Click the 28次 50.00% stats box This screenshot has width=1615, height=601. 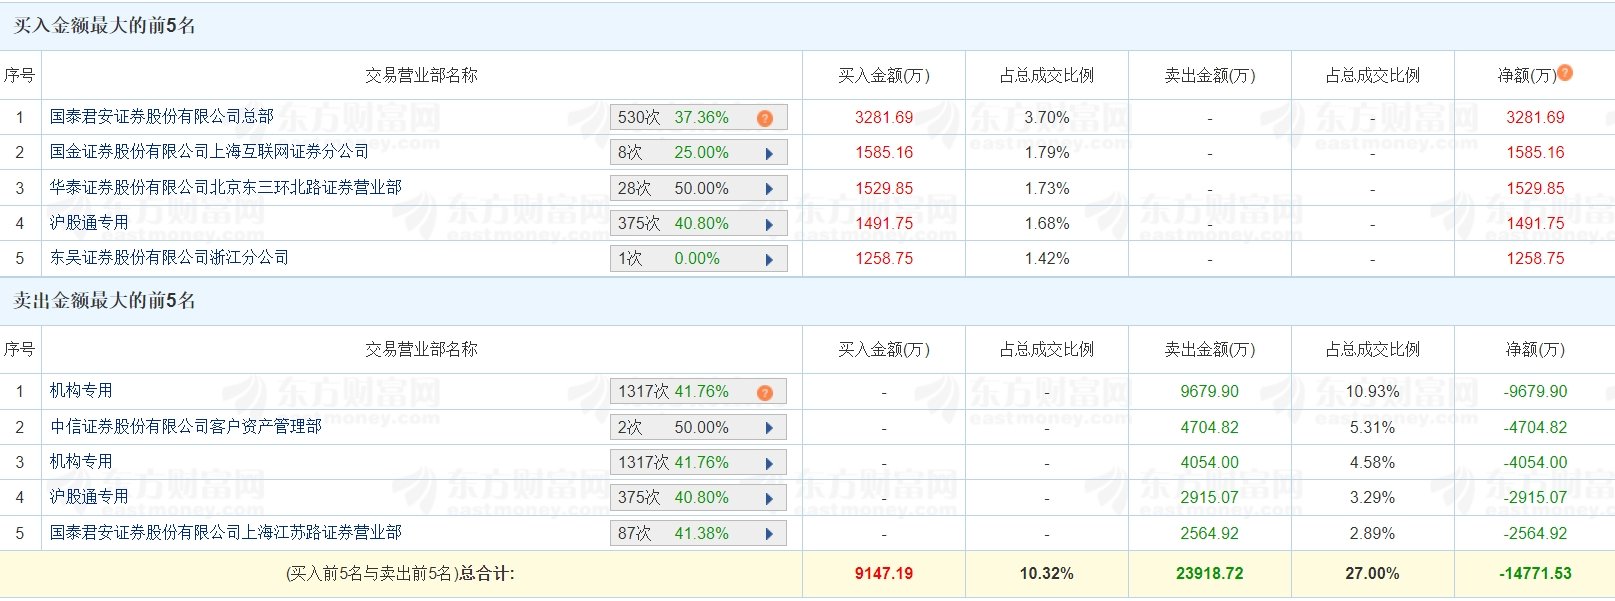tap(698, 189)
